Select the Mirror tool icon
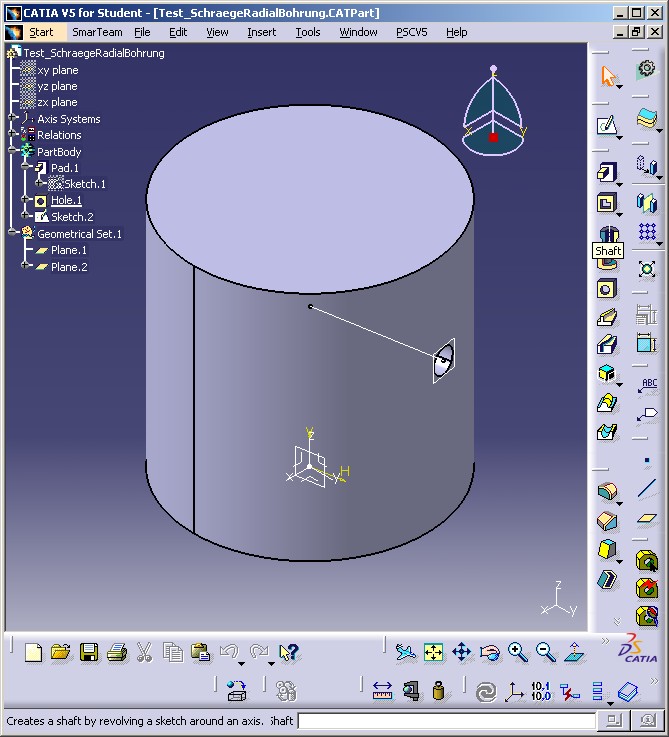669x737 pixels. click(647, 203)
